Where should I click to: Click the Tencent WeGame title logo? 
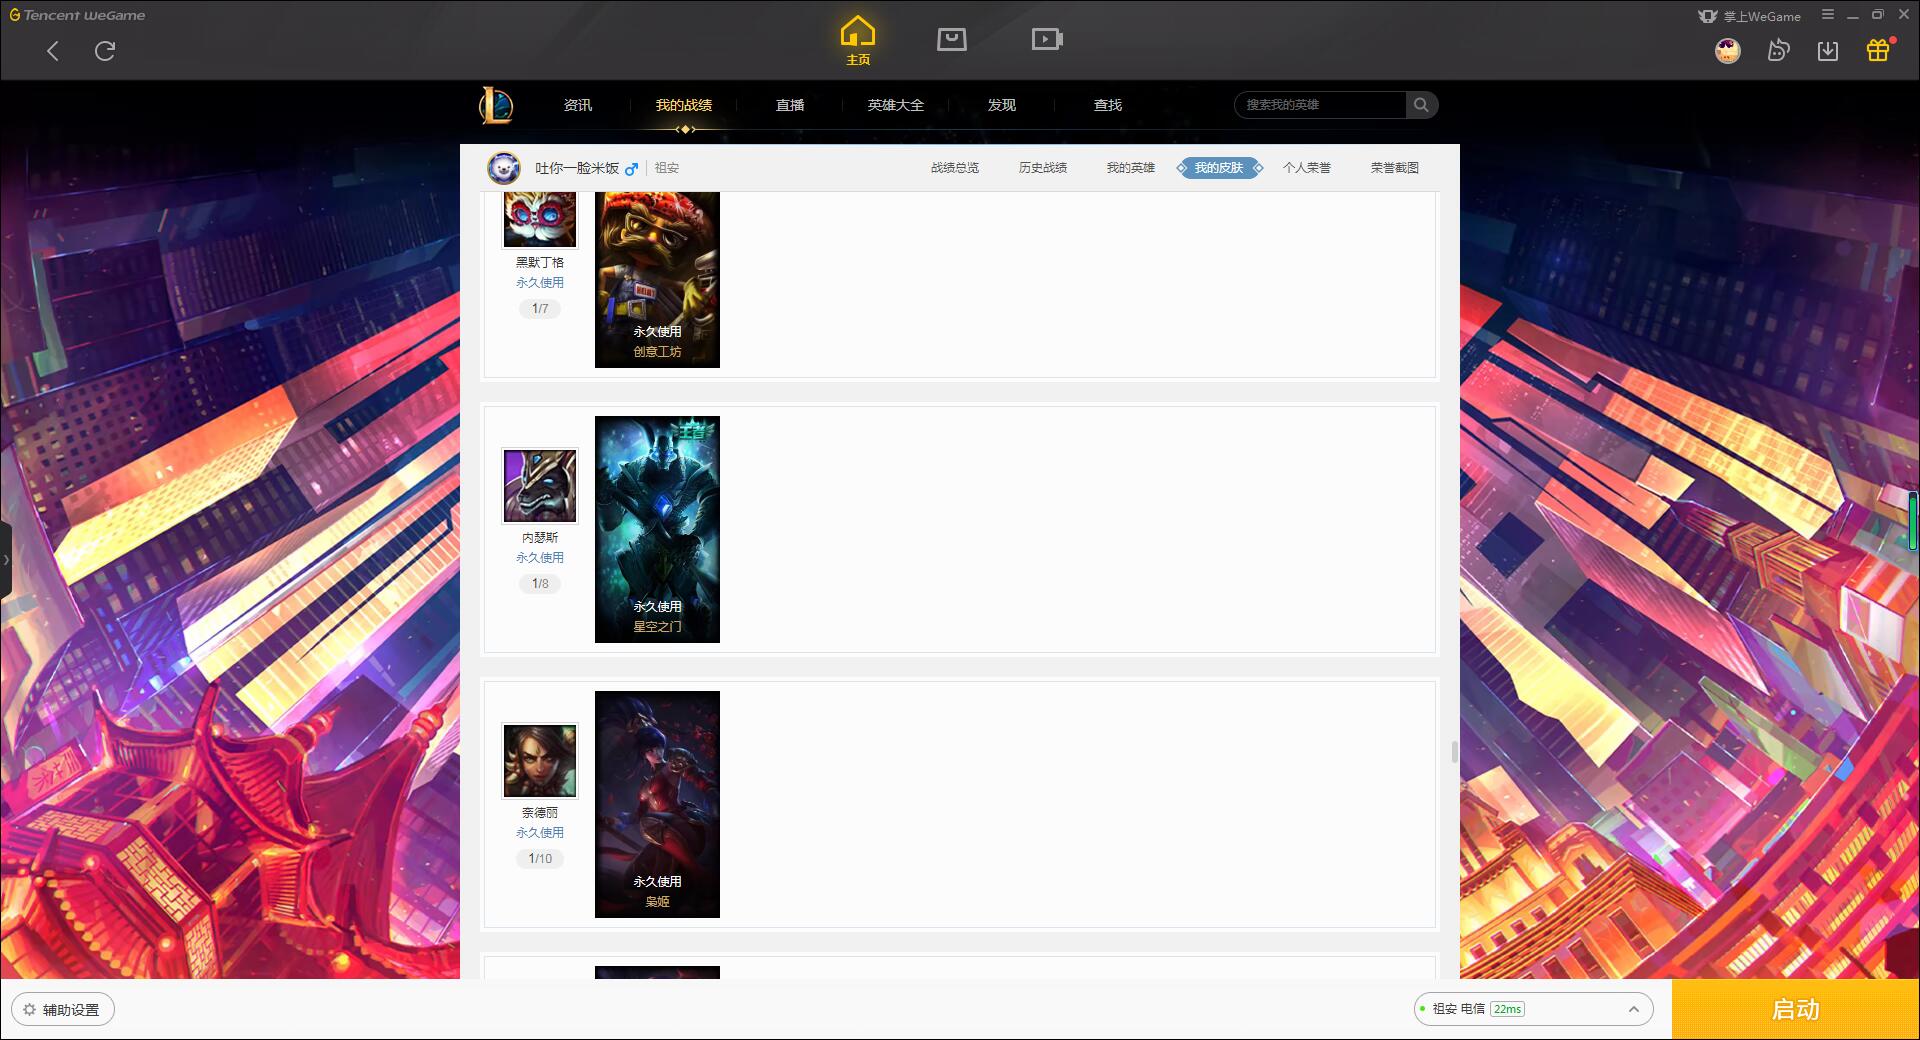(77, 15)
